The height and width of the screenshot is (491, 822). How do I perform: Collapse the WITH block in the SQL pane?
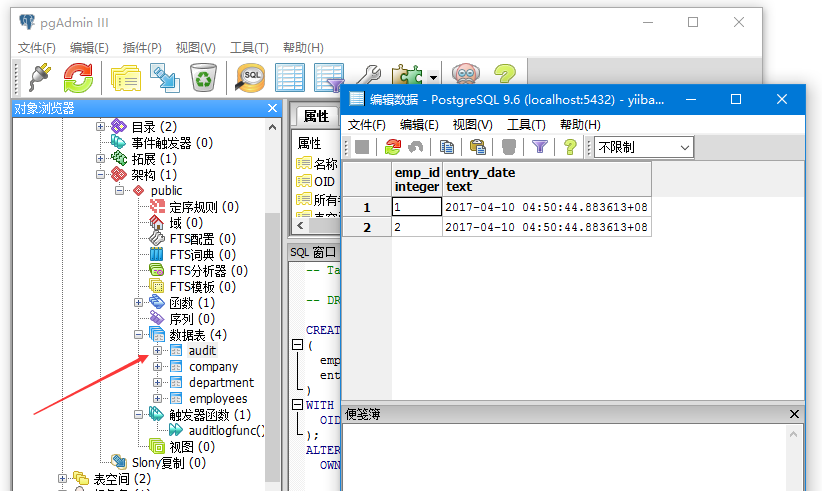click(297, 405)
